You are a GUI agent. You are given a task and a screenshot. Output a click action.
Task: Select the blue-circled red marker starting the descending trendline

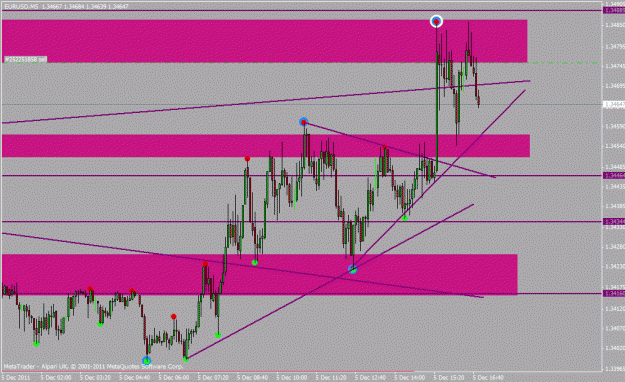tap(304, 122)
